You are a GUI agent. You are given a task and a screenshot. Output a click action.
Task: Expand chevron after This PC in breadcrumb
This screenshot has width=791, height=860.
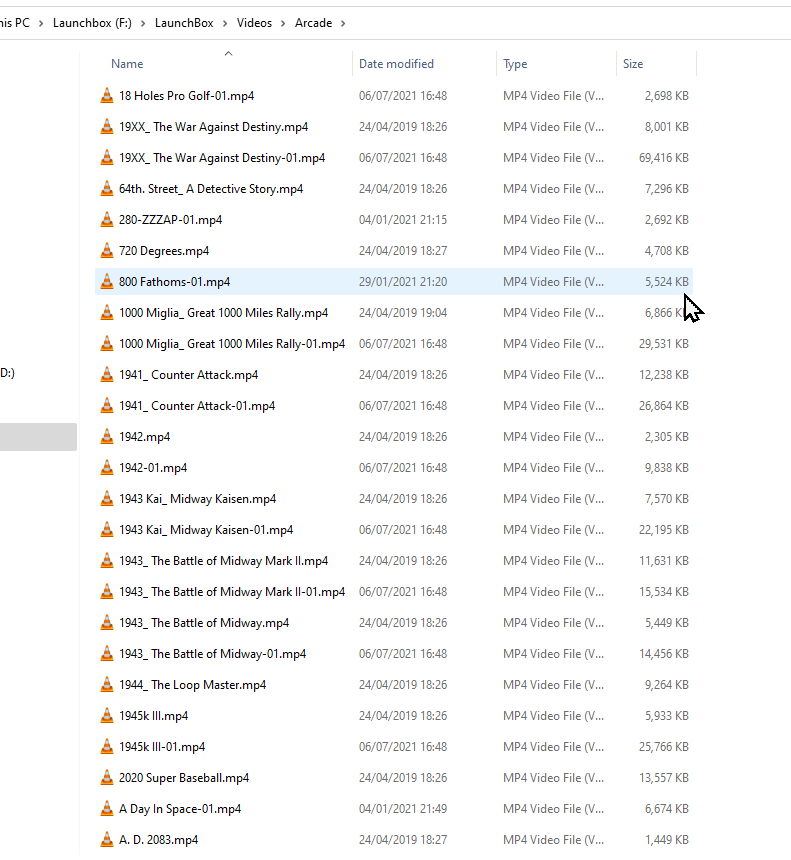tap(41, 23)
